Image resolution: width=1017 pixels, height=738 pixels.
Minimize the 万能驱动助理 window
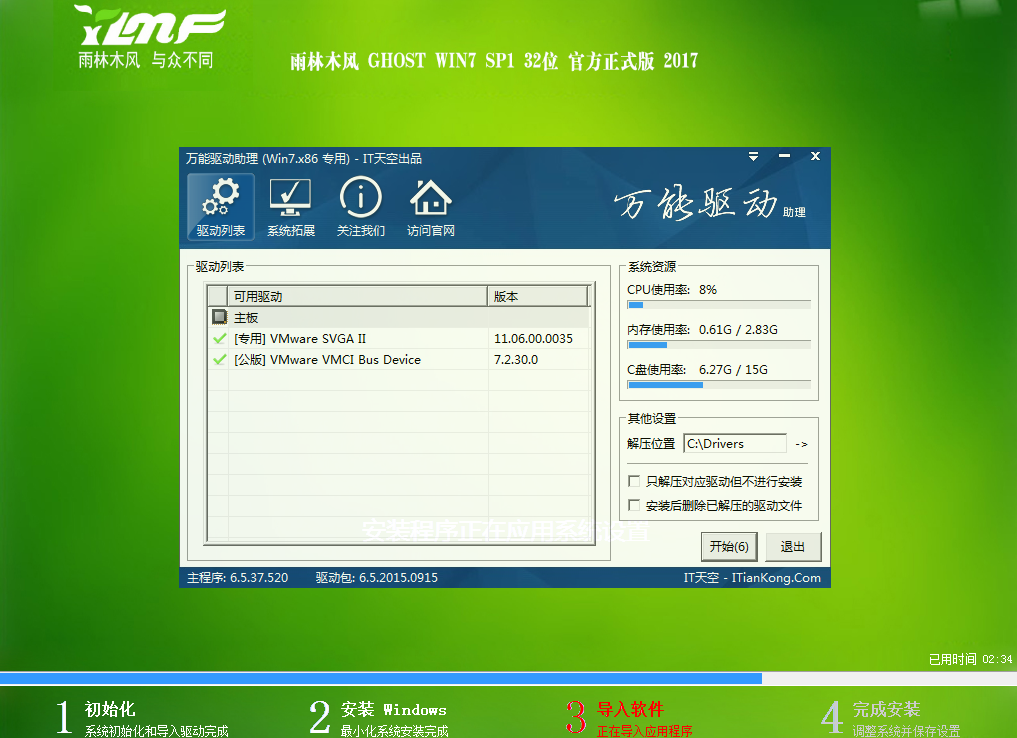(784, 156)
